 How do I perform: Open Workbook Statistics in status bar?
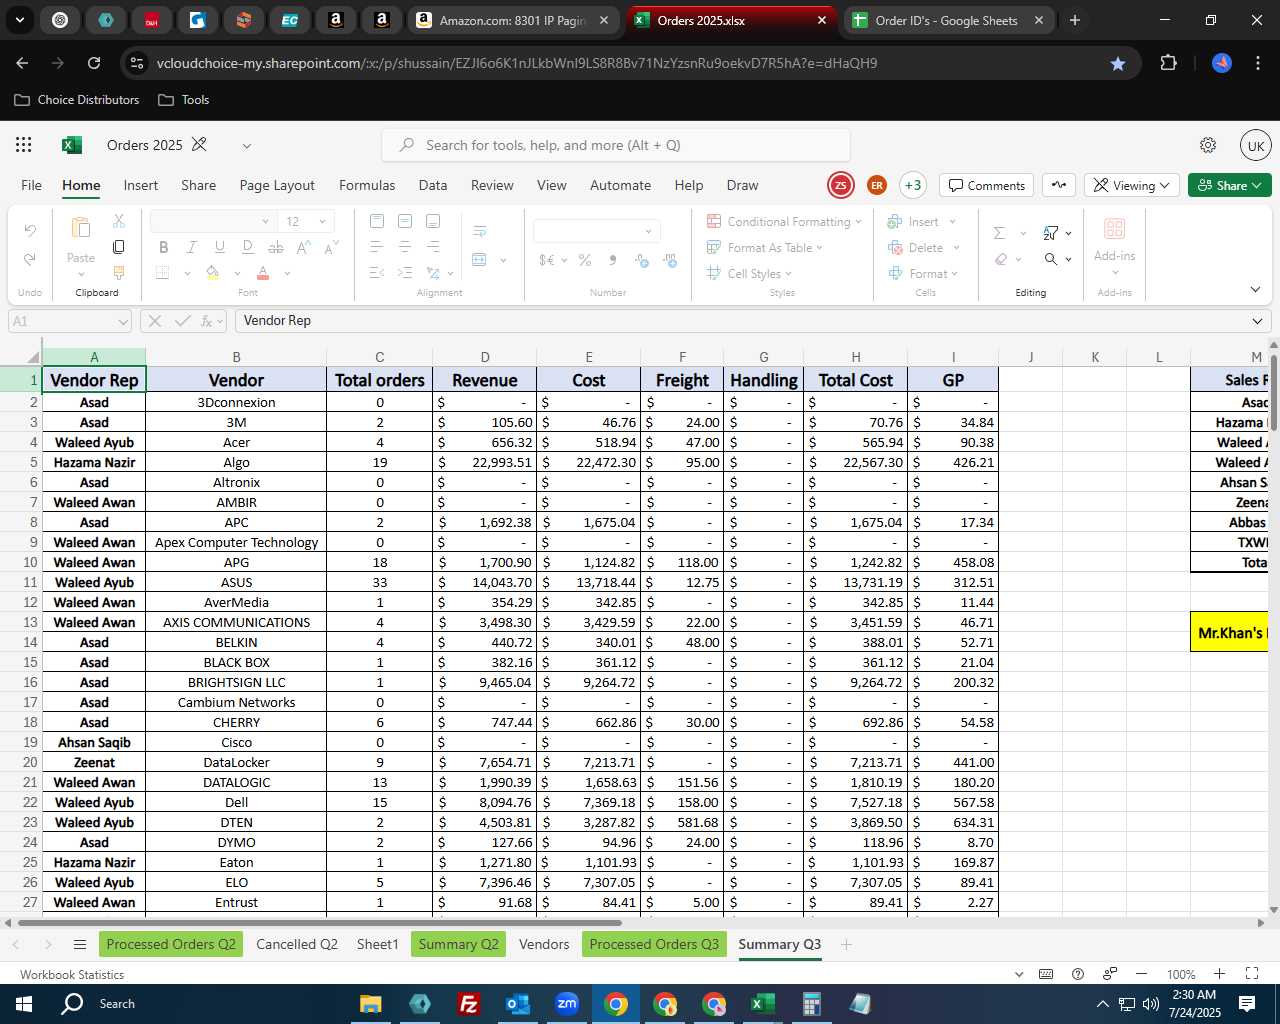tap(72, 974)
